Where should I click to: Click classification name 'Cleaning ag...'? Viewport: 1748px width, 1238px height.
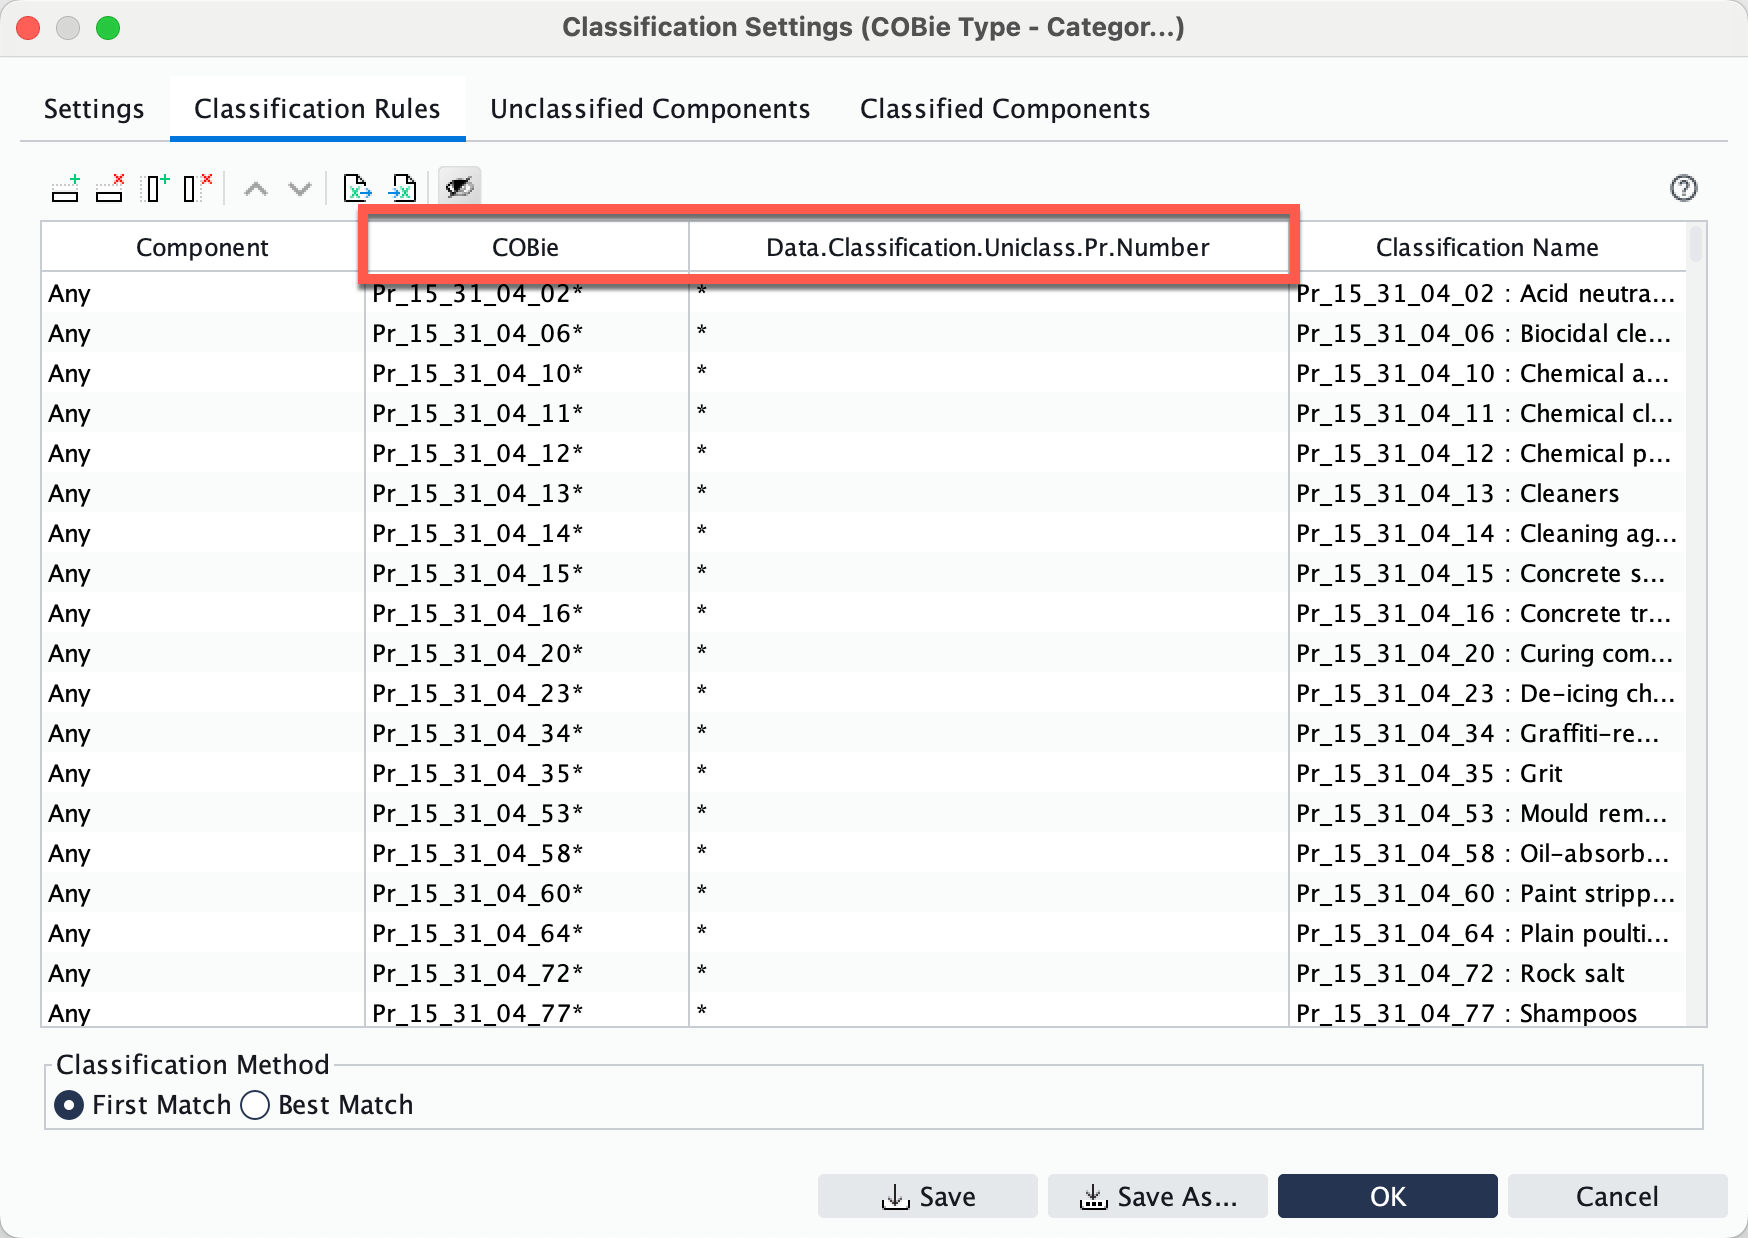tap(1488, 533)
